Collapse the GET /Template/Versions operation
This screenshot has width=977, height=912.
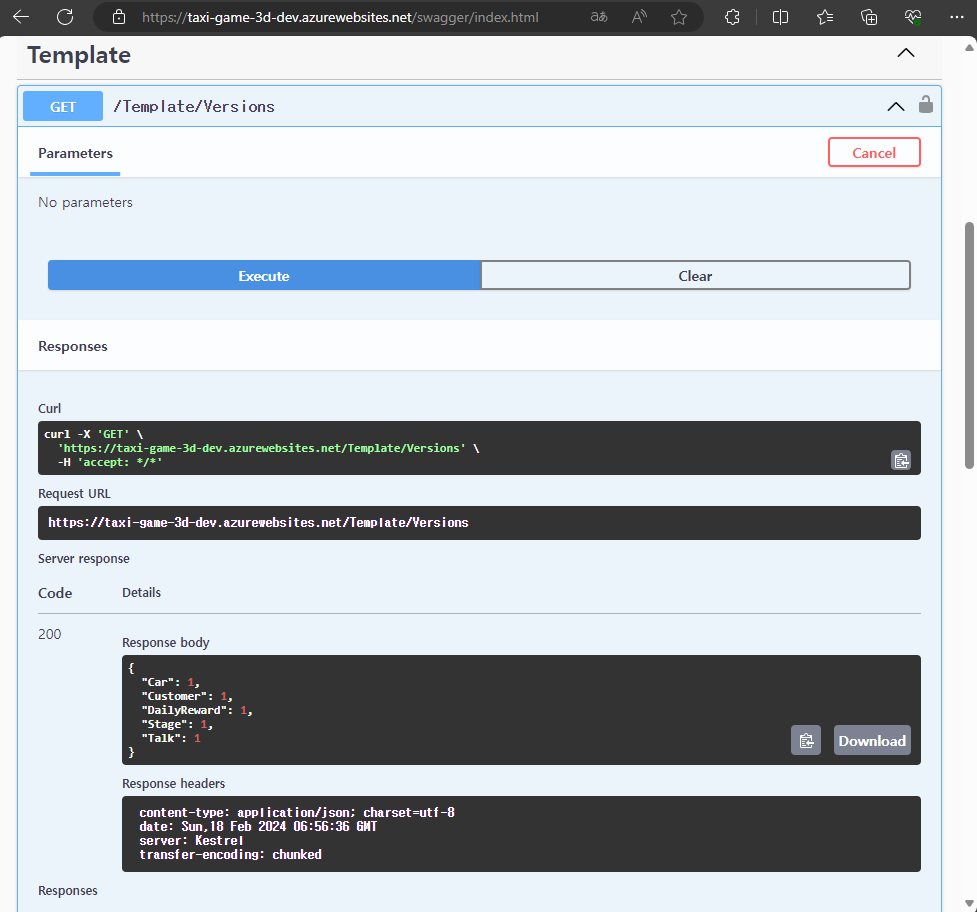[896, 107]
